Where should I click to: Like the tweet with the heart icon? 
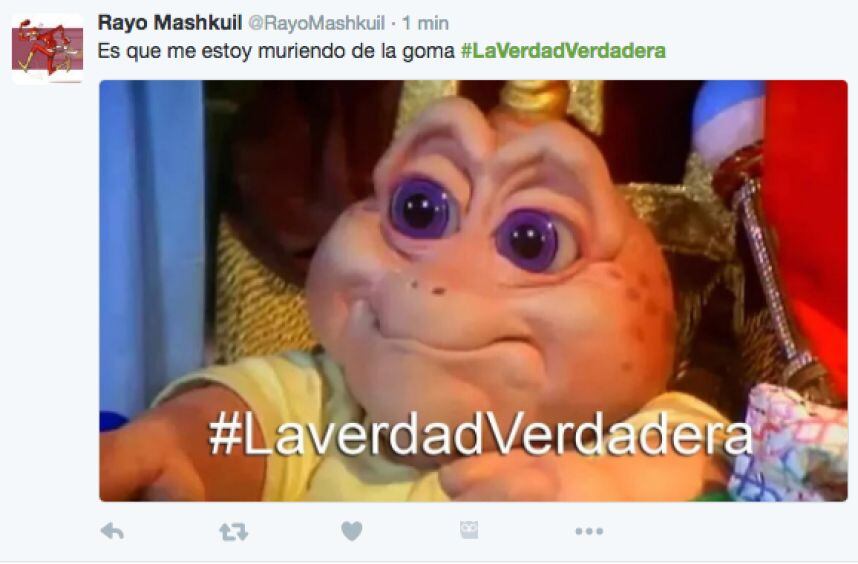[x=351, y=531]
